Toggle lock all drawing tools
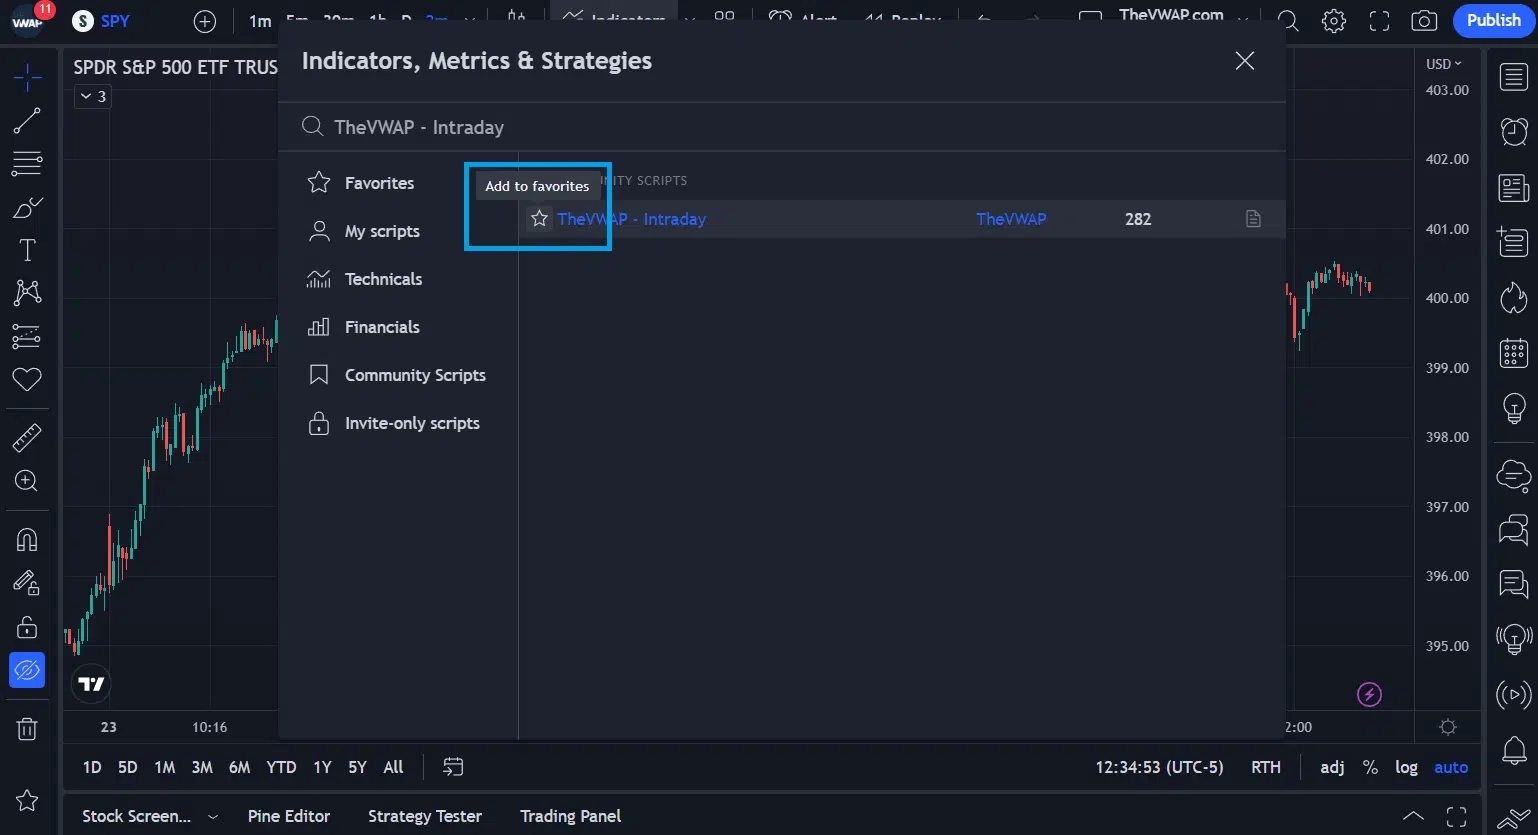 click(27, 627)
